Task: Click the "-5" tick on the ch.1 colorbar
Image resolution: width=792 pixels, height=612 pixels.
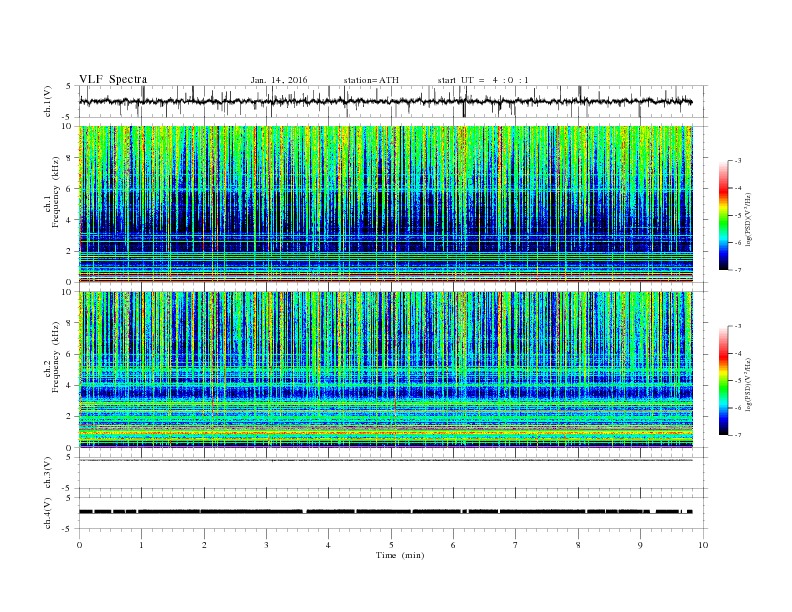Action: click(738, 216)
